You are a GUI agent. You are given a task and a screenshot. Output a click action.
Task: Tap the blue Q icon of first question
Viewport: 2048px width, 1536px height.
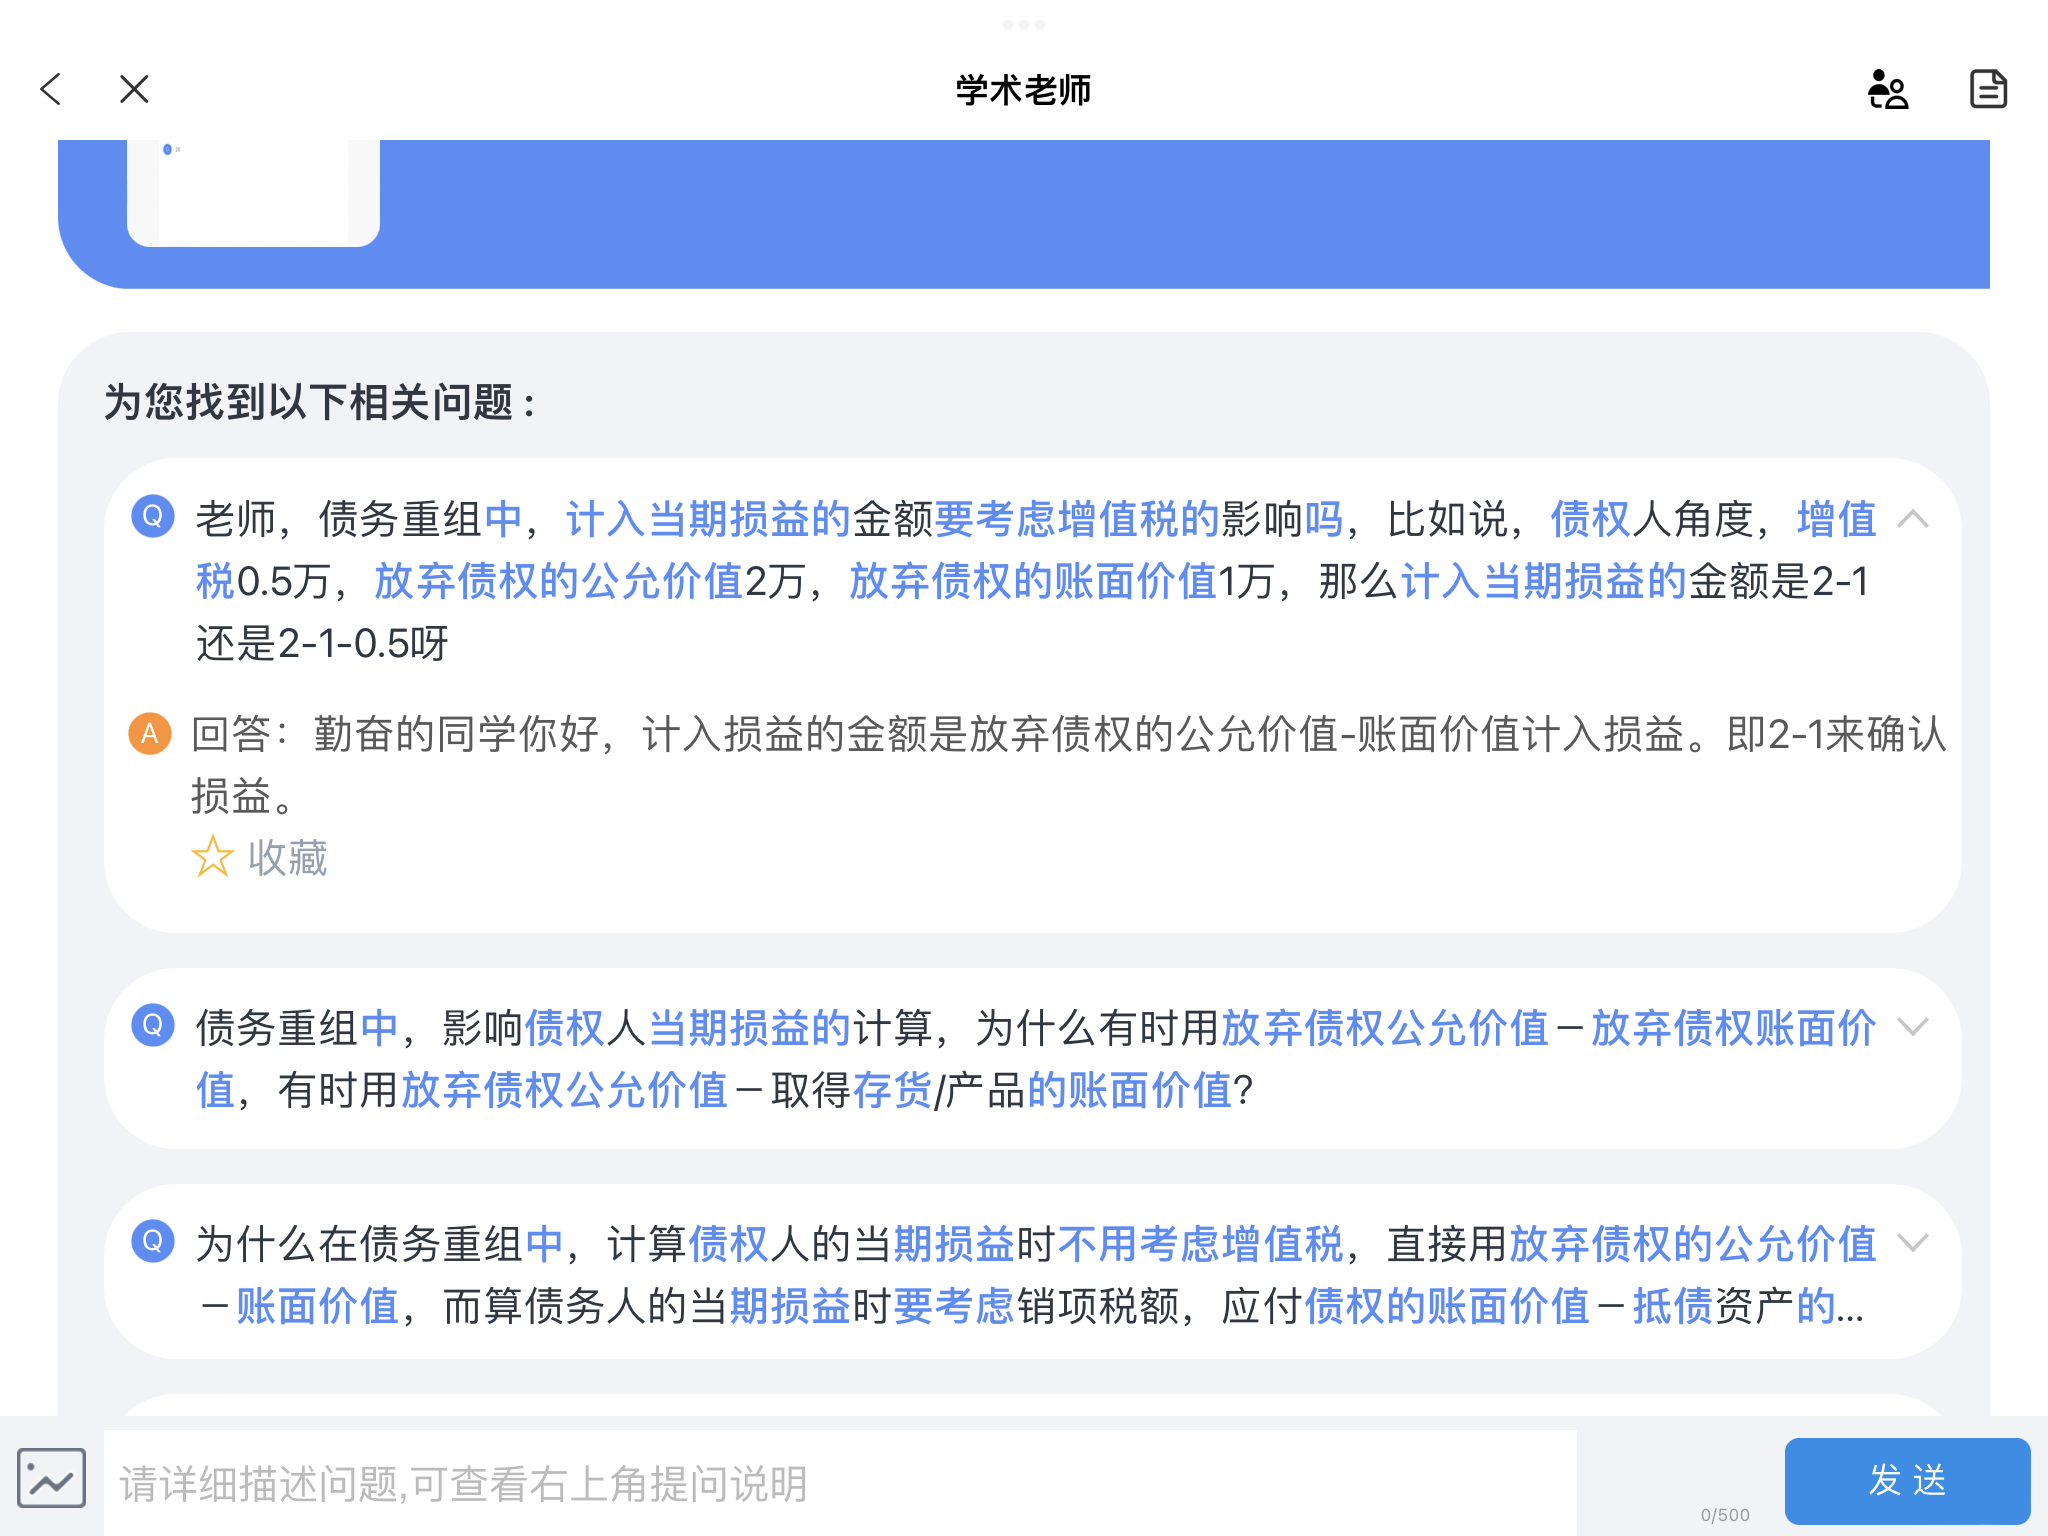(153, 516)
